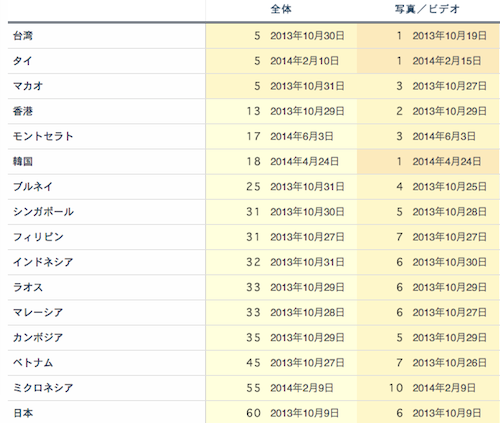Click ミクロネシア in the table
Screen dimensions: 500x423
tap(43, 388)
